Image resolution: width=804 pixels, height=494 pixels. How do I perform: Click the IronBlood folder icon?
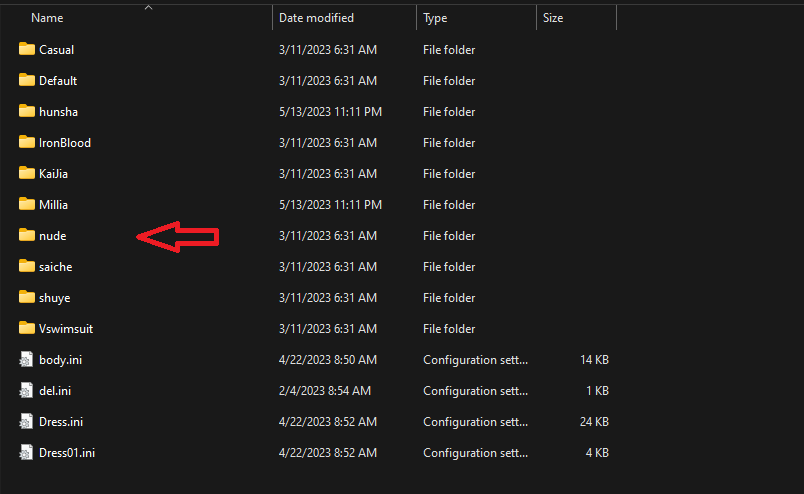27,142
